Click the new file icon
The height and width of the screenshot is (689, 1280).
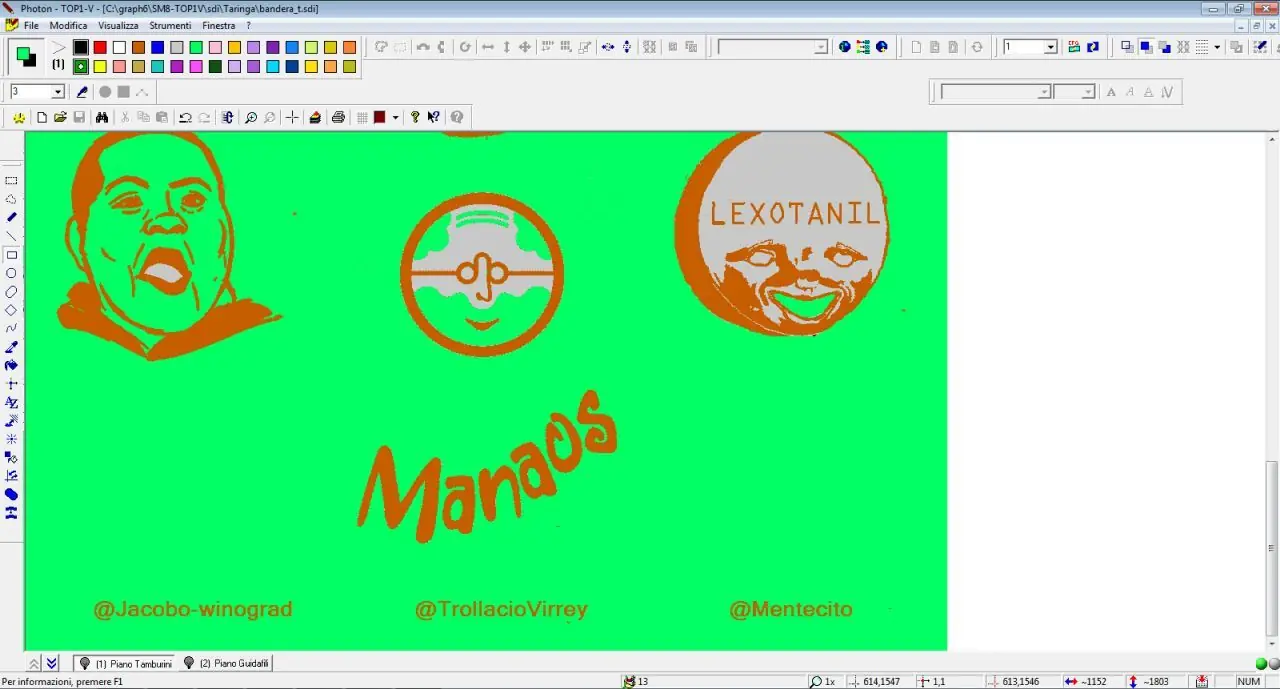pos(42,117)
